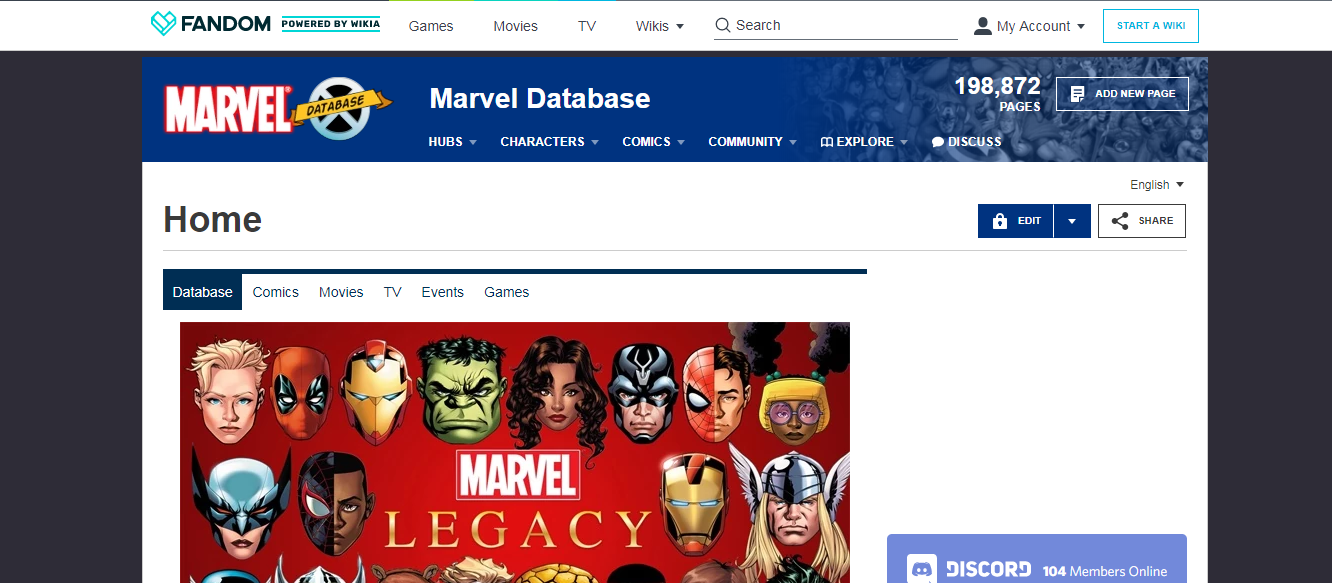Click the Edit lock icon
Screen dimensions: 1332x583
999,221
